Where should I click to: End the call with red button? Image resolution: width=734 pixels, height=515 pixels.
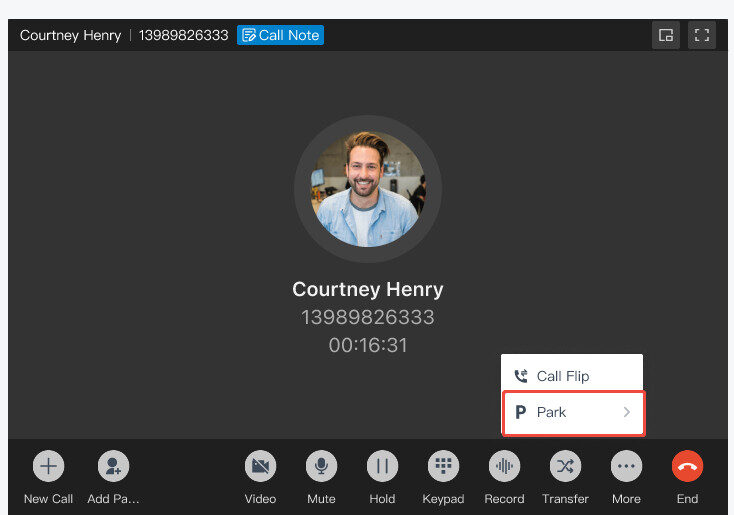click(687, 466)
